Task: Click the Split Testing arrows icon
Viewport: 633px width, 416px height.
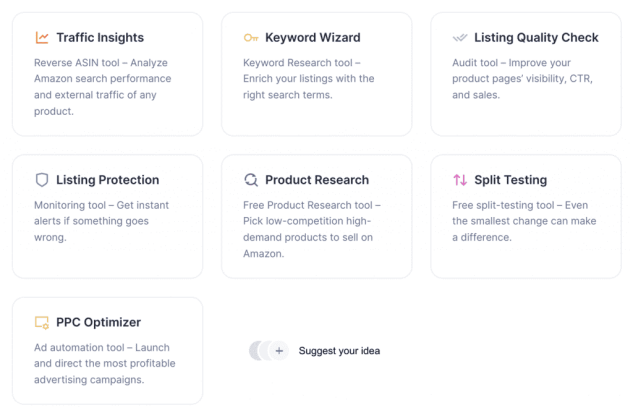Action: [x=460, y=180]
